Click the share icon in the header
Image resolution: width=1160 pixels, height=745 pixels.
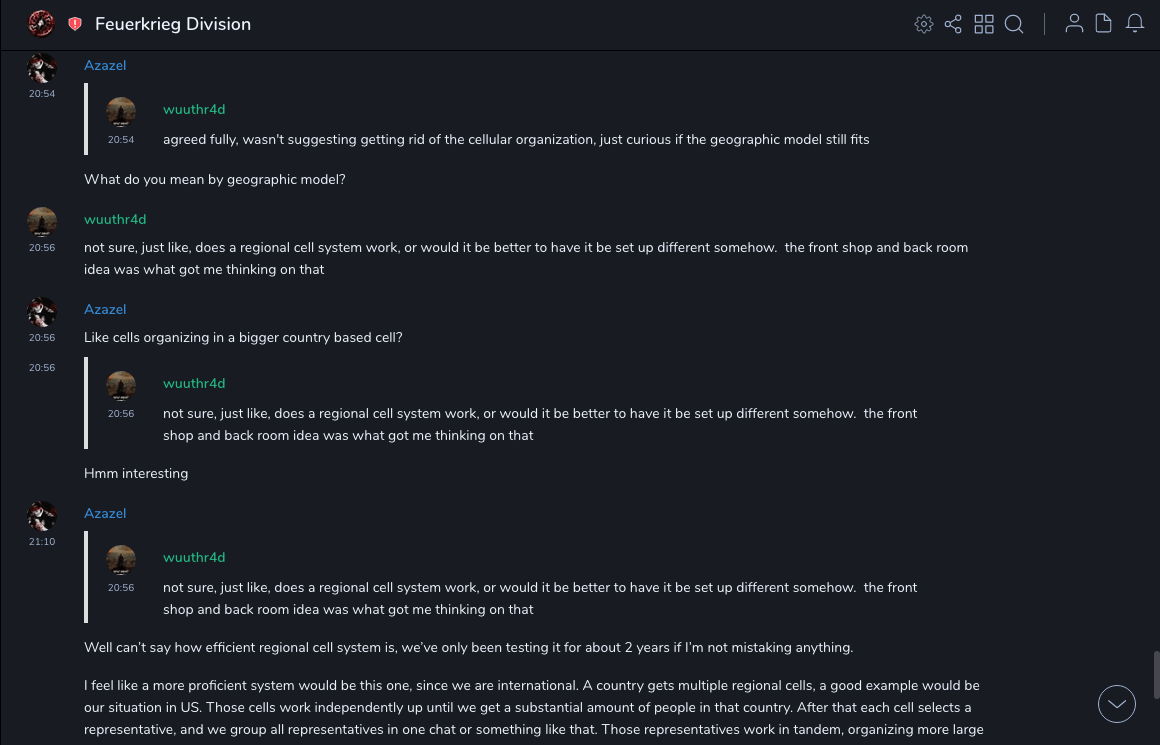[x=953, y=24]
